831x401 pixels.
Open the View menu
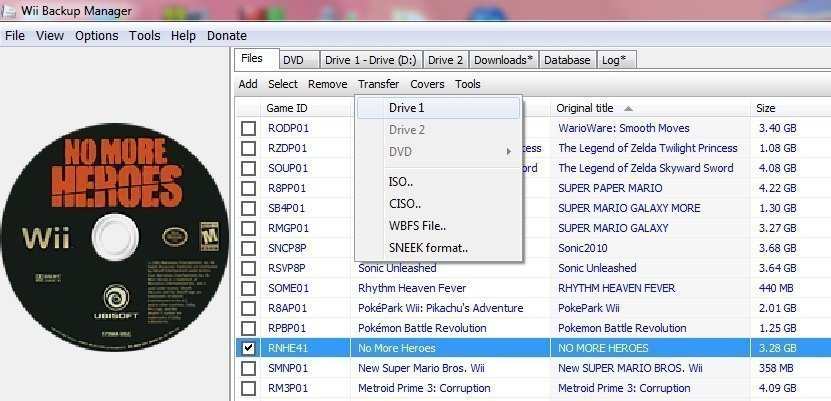pyautogui.click(x=50, y=35)
